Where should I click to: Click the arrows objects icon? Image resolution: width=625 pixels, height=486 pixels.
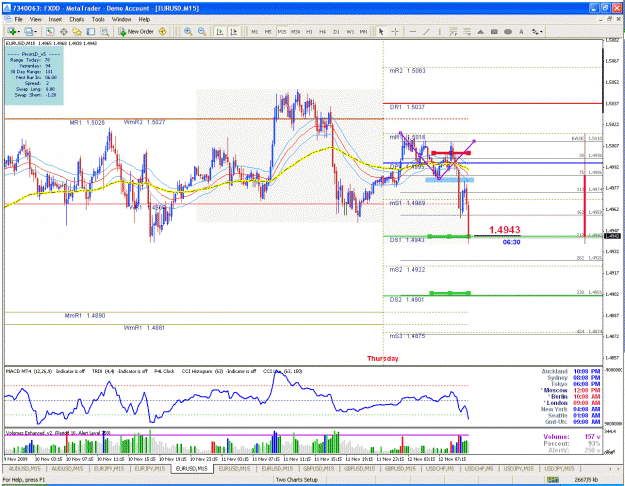(534, 31)
